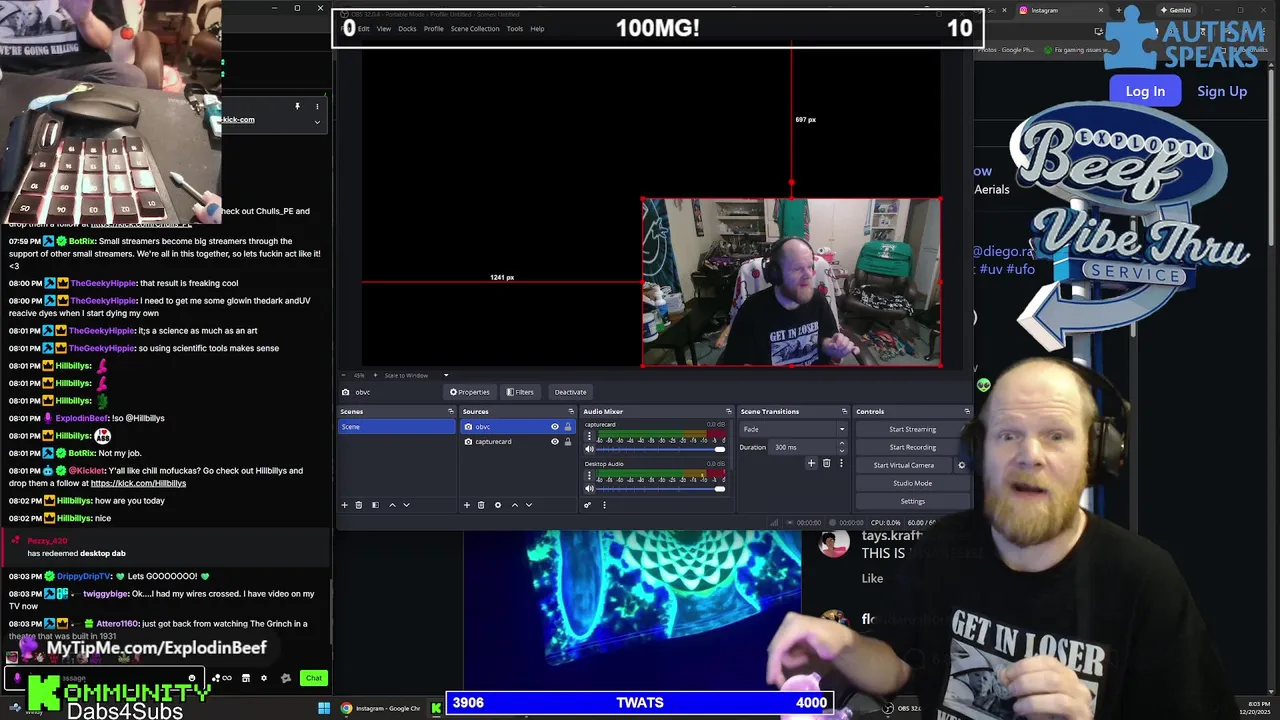This screenshot has width=1280, height=720.
Task: Deactivate the obvc source
Action: click(x=570, y=392)
